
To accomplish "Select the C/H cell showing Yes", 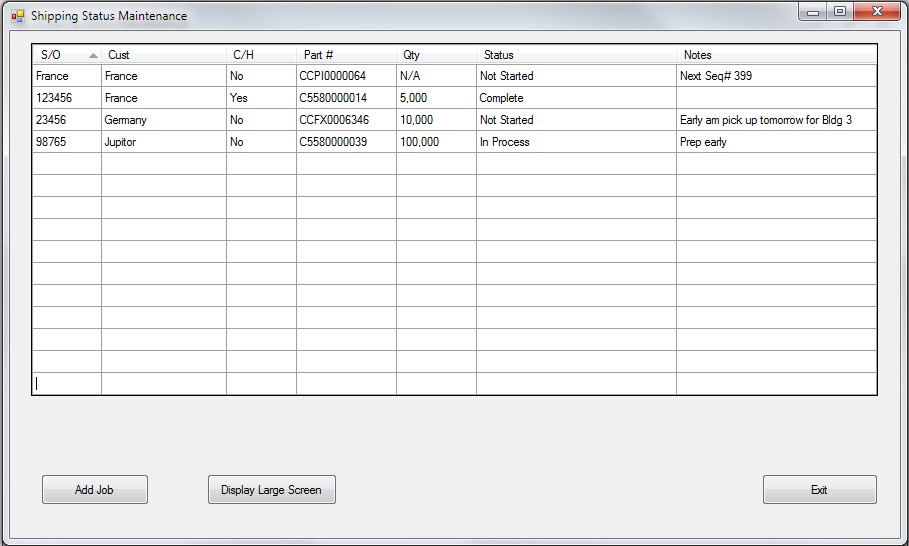I will click(x=261, y=98).
